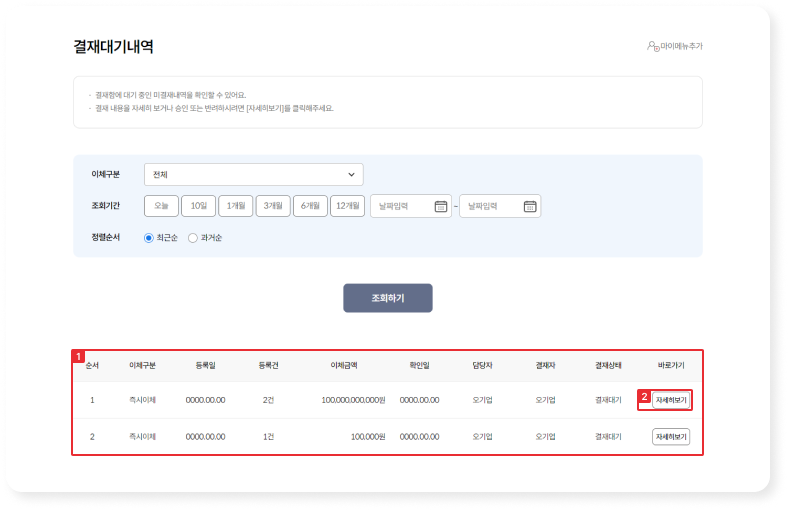Image resolution: width=788 pixels, height=510 pixels.
Task: Choose the 10일 period button
Action: coord(199,206)
